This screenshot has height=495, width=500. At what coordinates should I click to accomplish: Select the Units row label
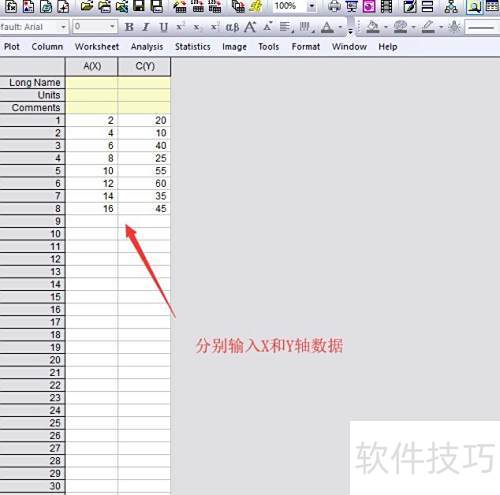[x=32, y=95]
